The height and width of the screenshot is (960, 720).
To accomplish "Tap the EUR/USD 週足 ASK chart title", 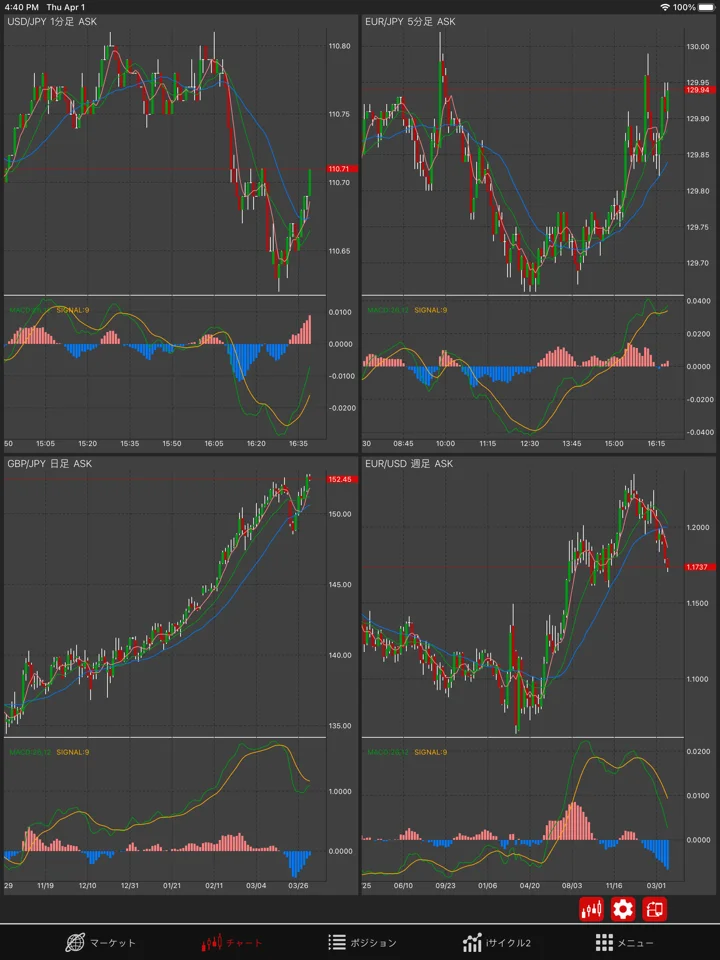I will 409,464.
